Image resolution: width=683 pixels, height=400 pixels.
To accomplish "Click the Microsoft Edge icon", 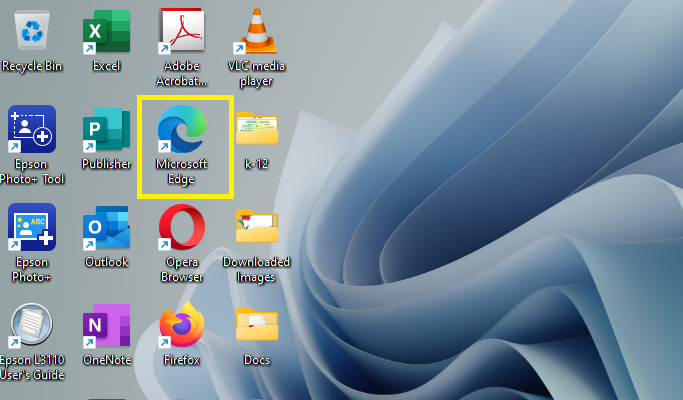I will pos(182,129).
